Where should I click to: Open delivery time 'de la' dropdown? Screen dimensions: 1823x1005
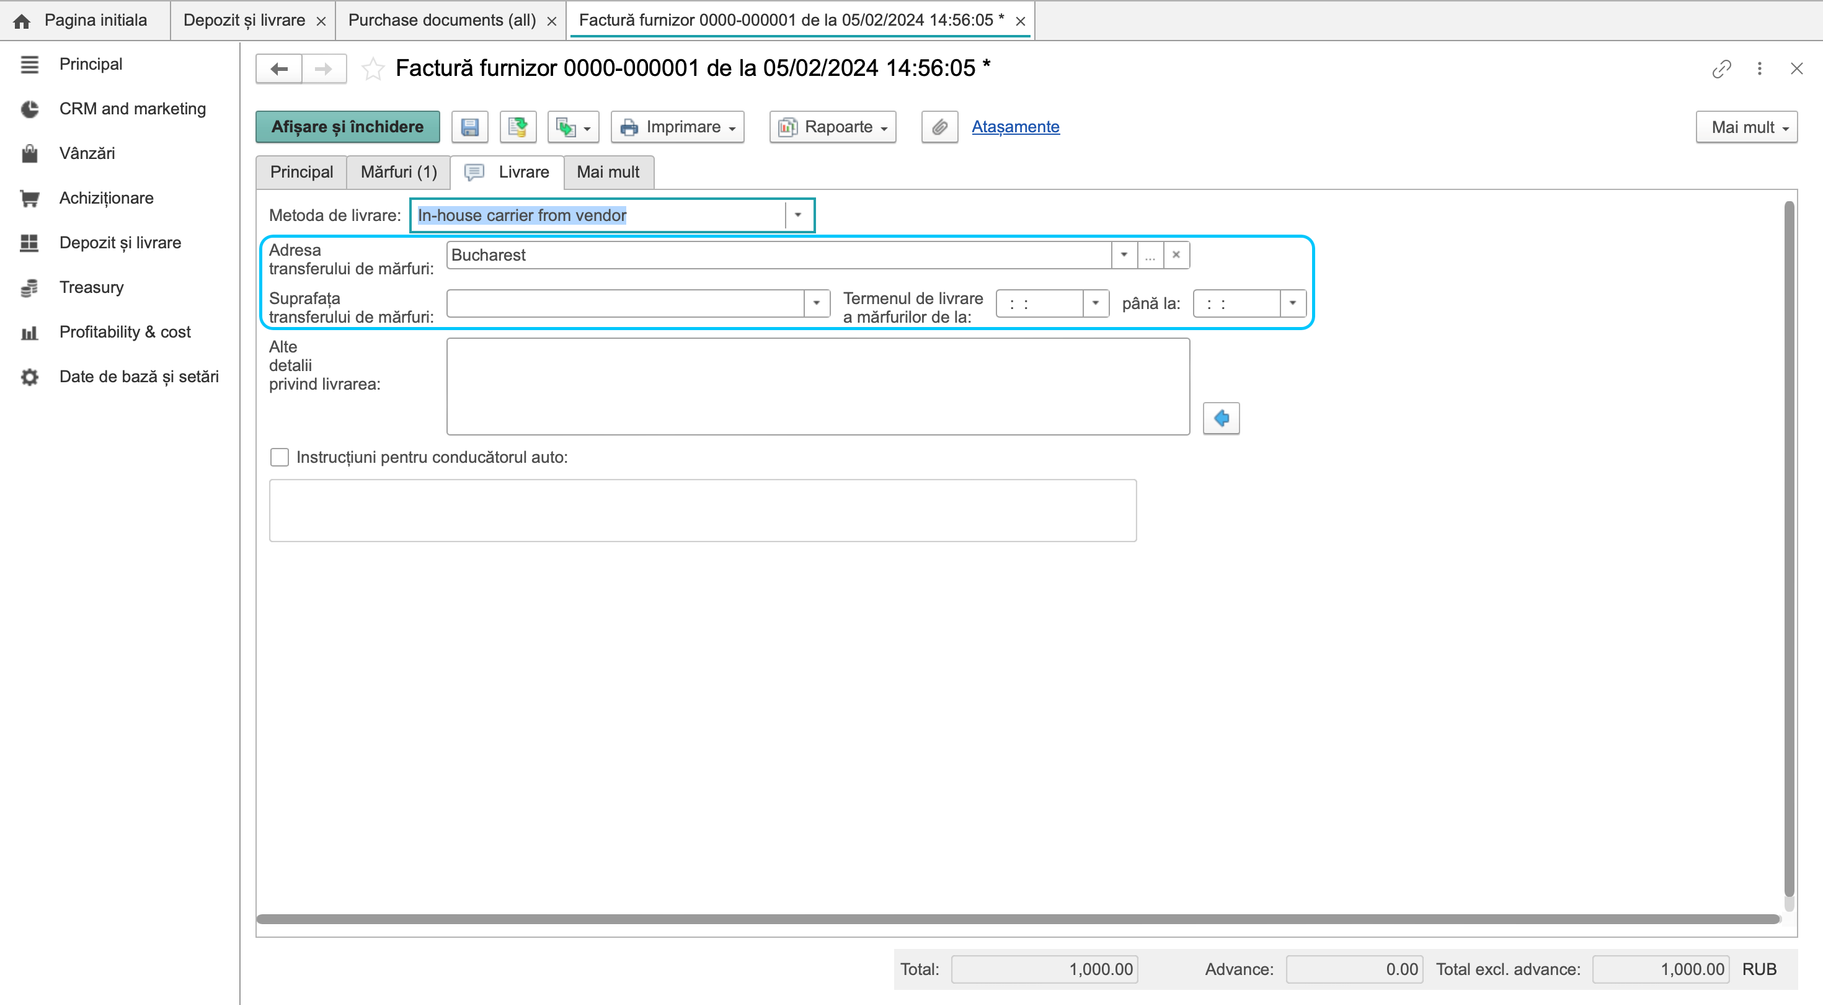tap(1096, 303)
